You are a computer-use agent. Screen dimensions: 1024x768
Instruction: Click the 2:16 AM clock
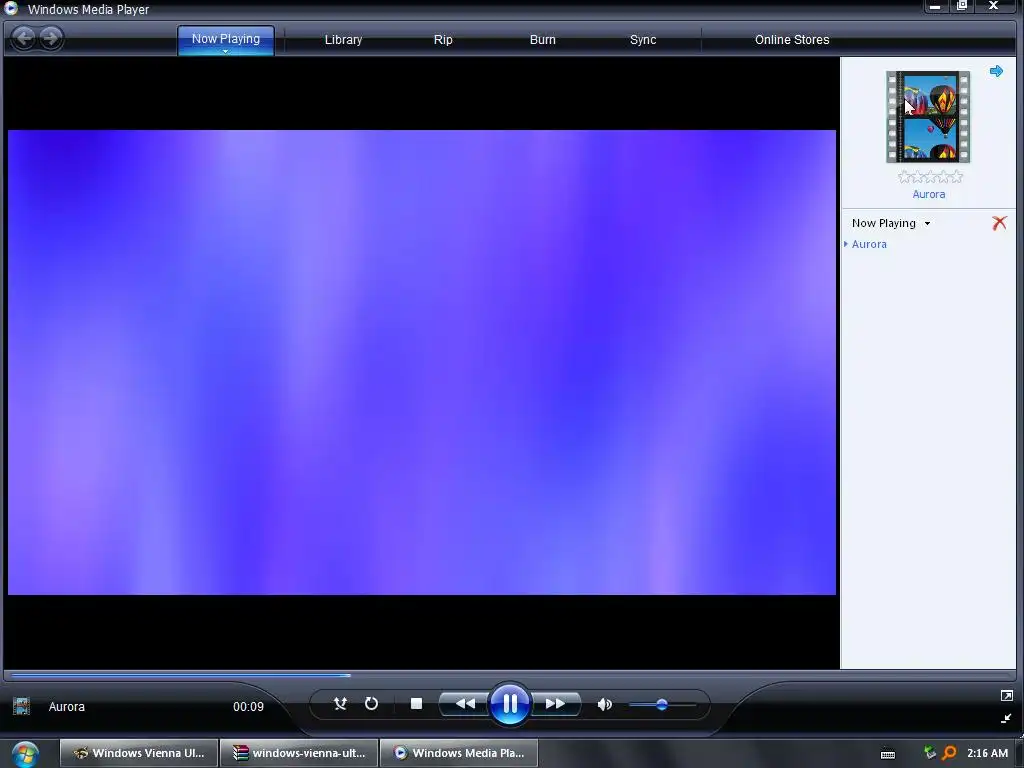pos(987,753)
